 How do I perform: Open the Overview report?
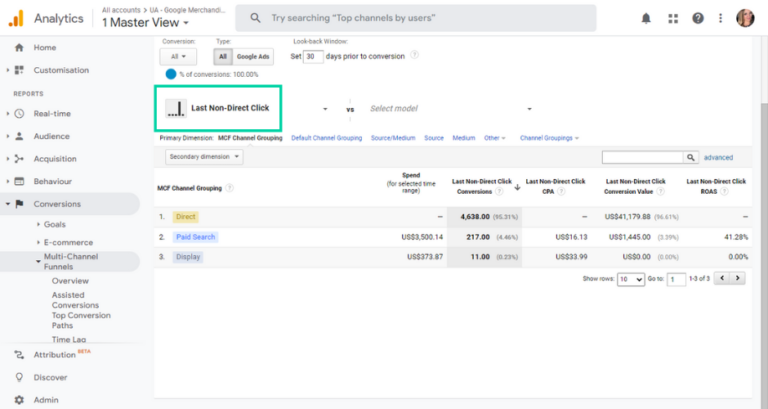[70, 281]
